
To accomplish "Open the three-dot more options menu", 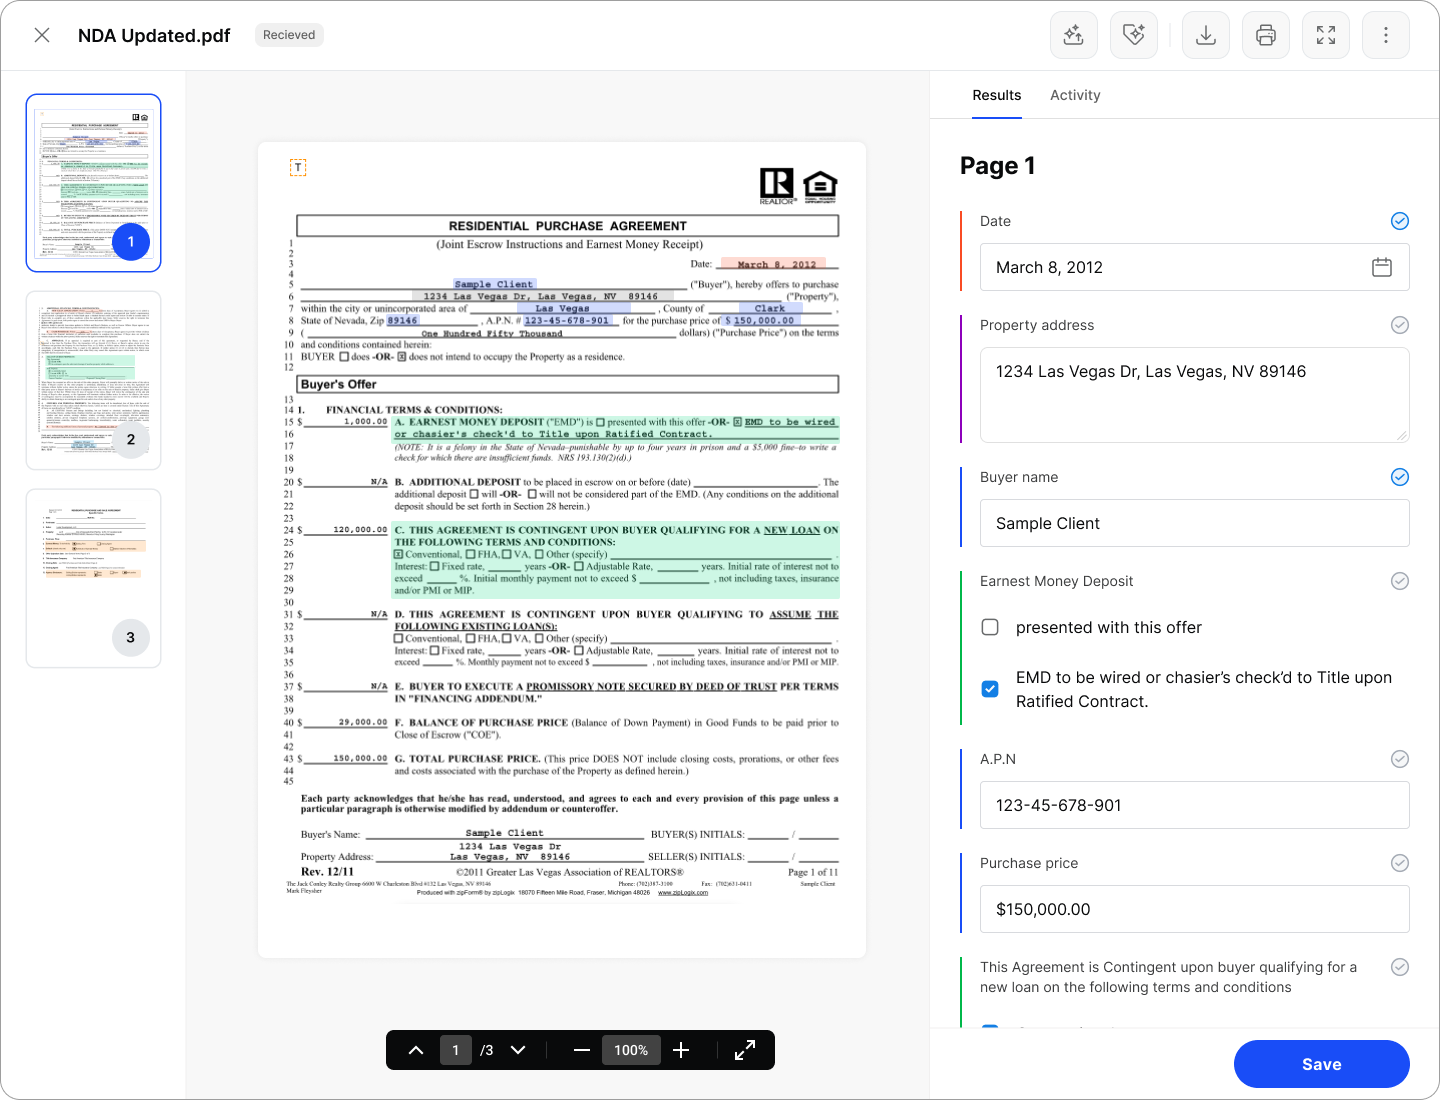I will pyautogui.click(x=1386, y=36).
